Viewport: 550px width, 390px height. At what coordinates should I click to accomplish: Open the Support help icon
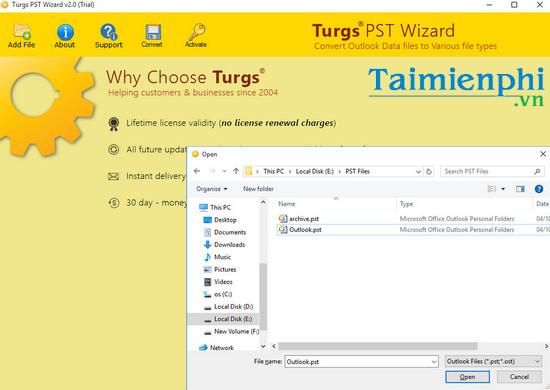109,35
